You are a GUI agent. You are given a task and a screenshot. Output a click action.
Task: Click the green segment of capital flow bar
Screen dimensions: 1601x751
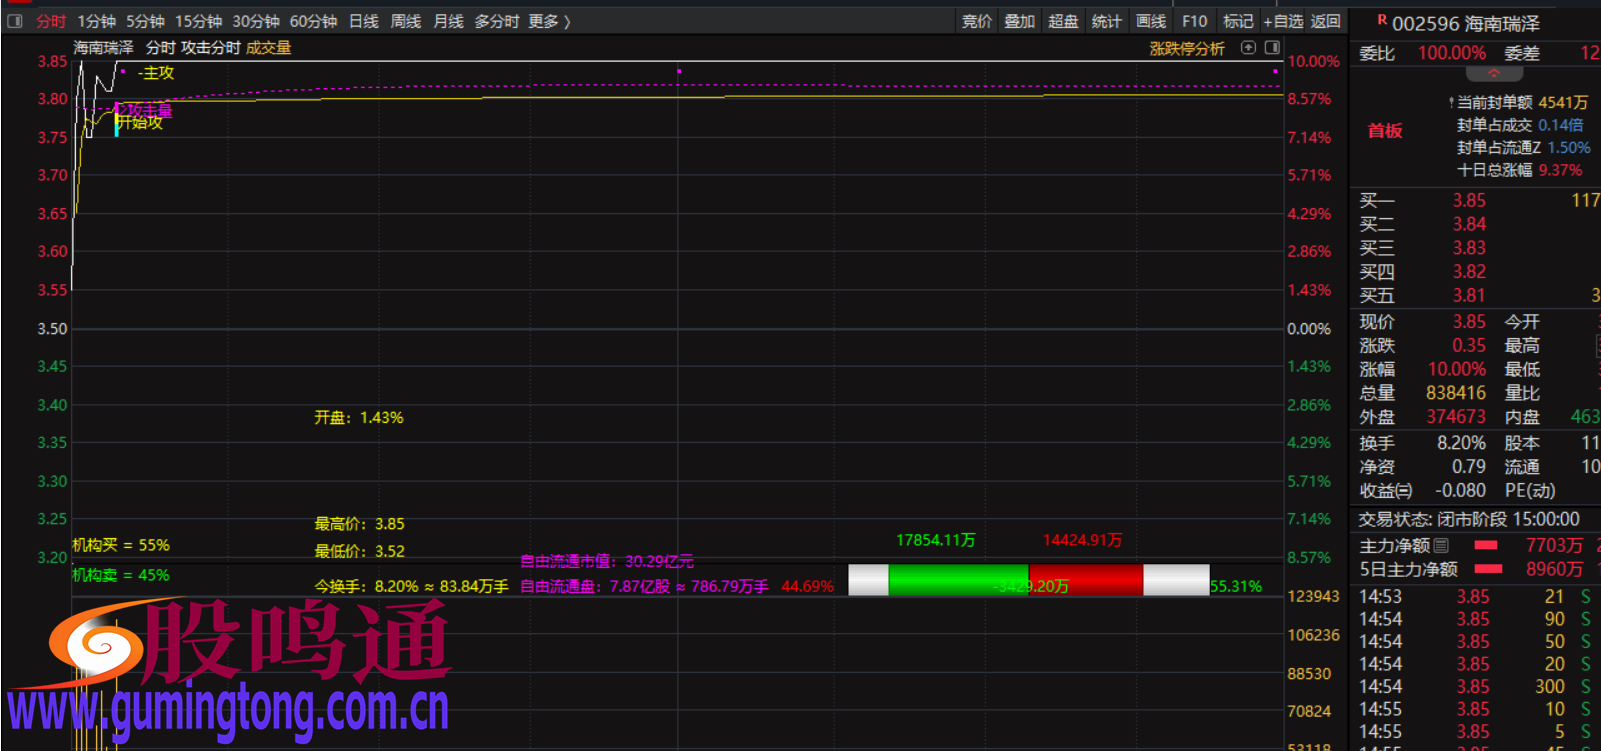coord(957,580)
